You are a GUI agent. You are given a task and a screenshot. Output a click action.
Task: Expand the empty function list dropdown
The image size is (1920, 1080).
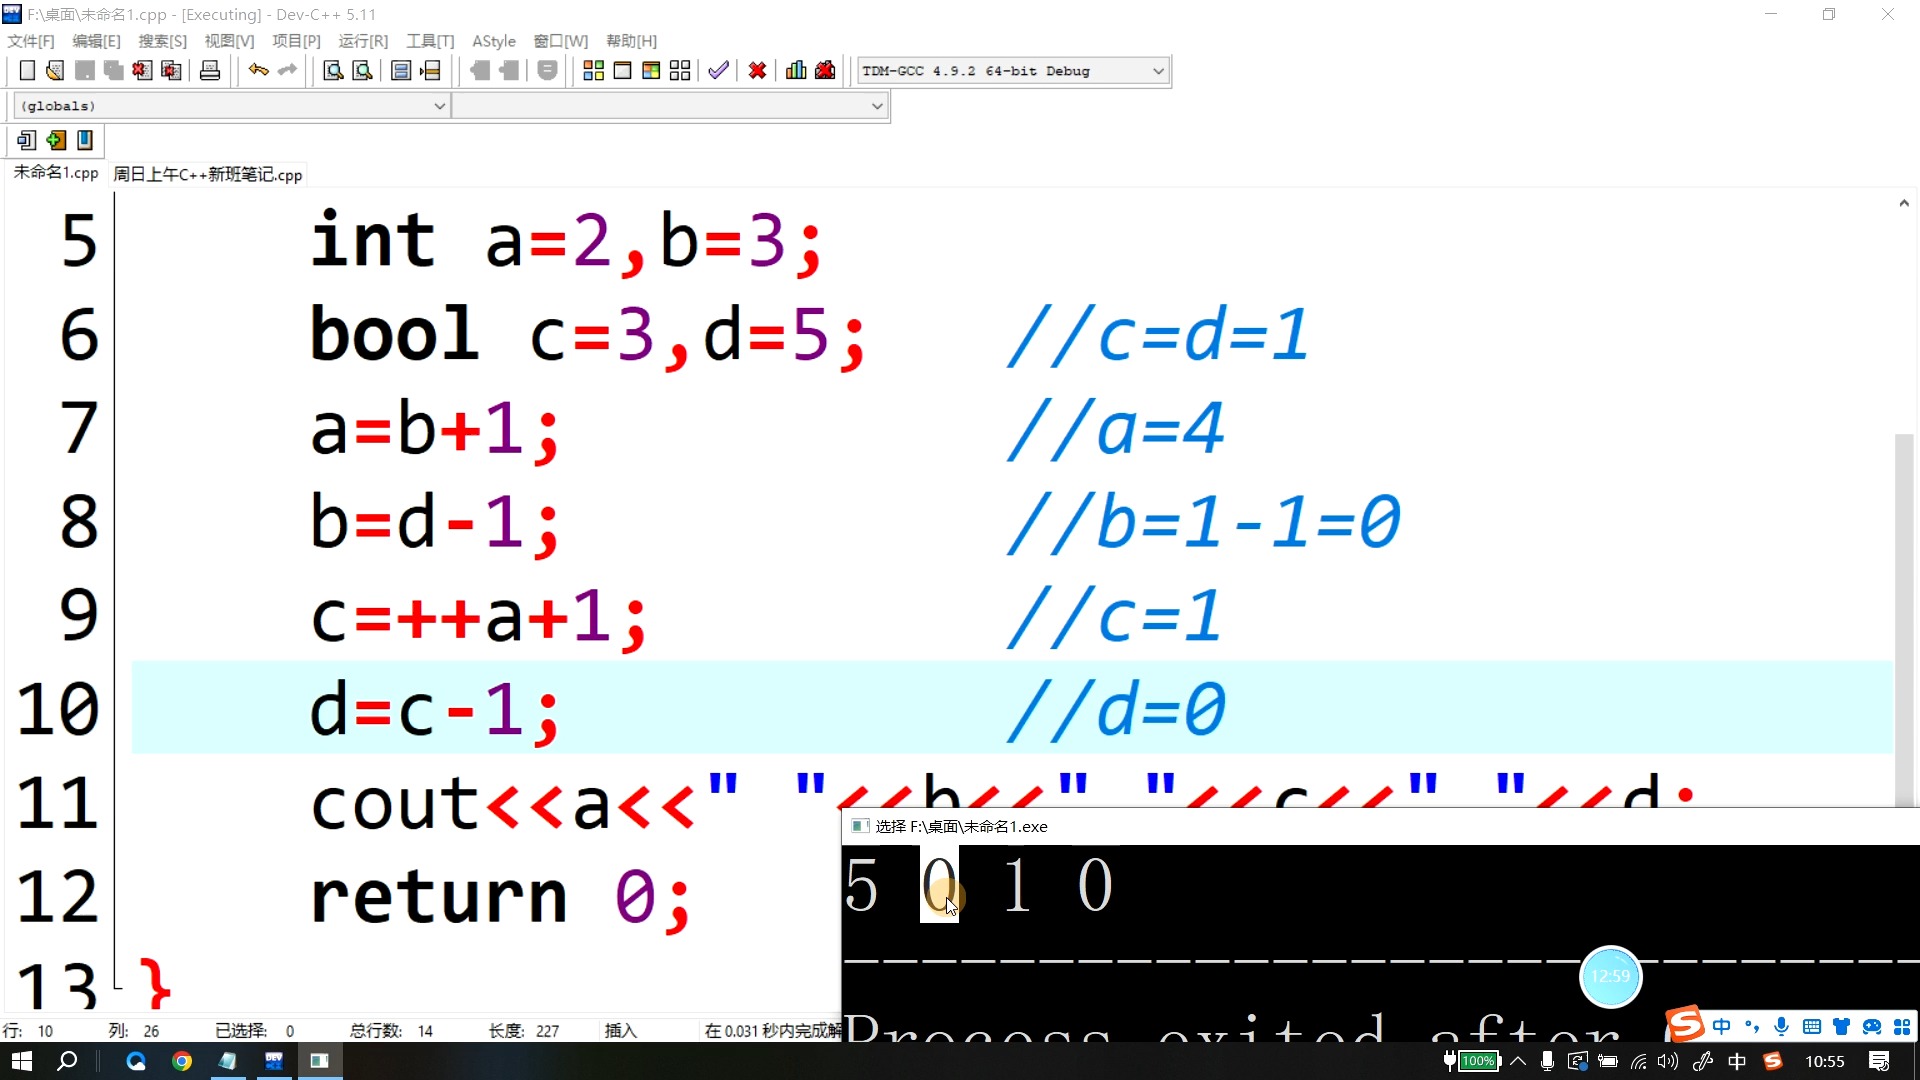[877, 106]
